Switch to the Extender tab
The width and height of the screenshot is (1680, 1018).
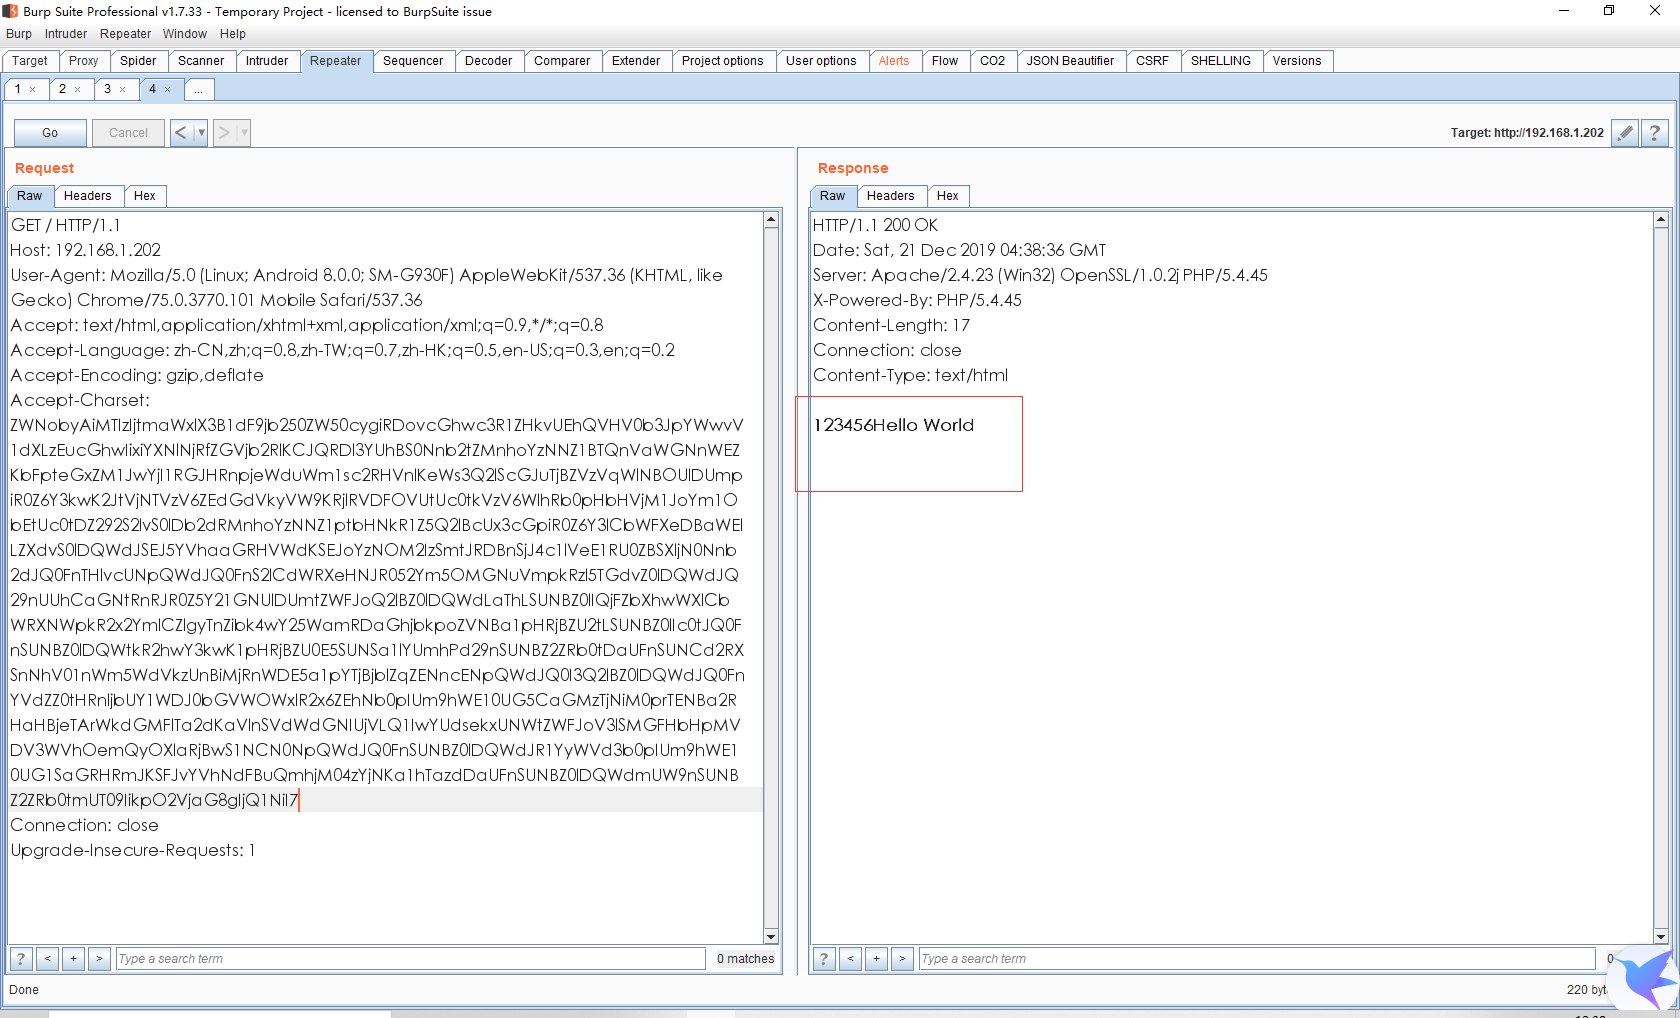[636, 61]
